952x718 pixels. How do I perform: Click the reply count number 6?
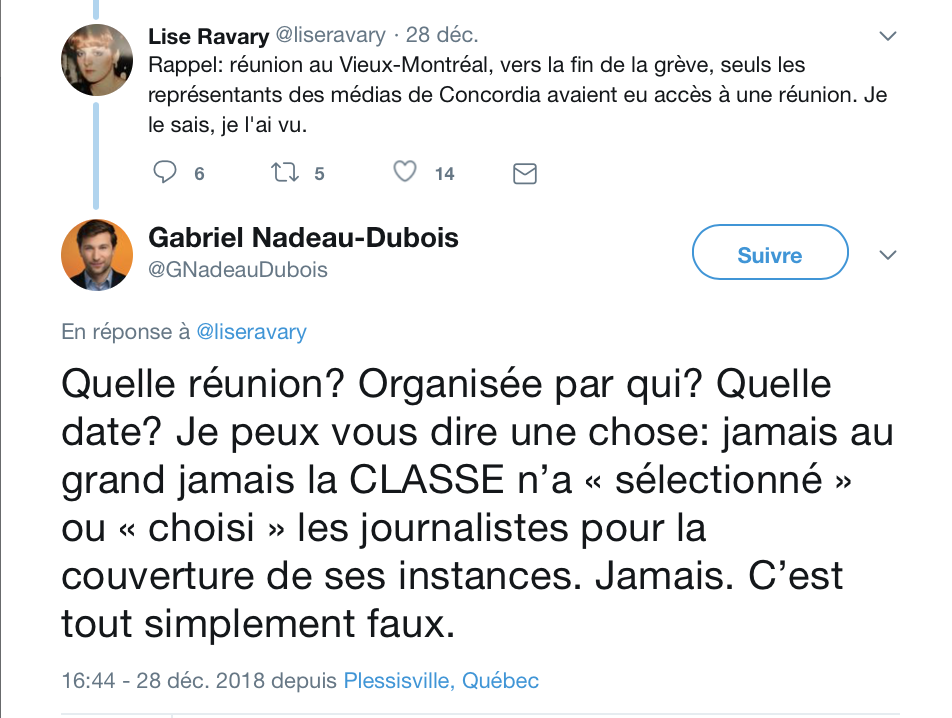(x=199, y=174)
